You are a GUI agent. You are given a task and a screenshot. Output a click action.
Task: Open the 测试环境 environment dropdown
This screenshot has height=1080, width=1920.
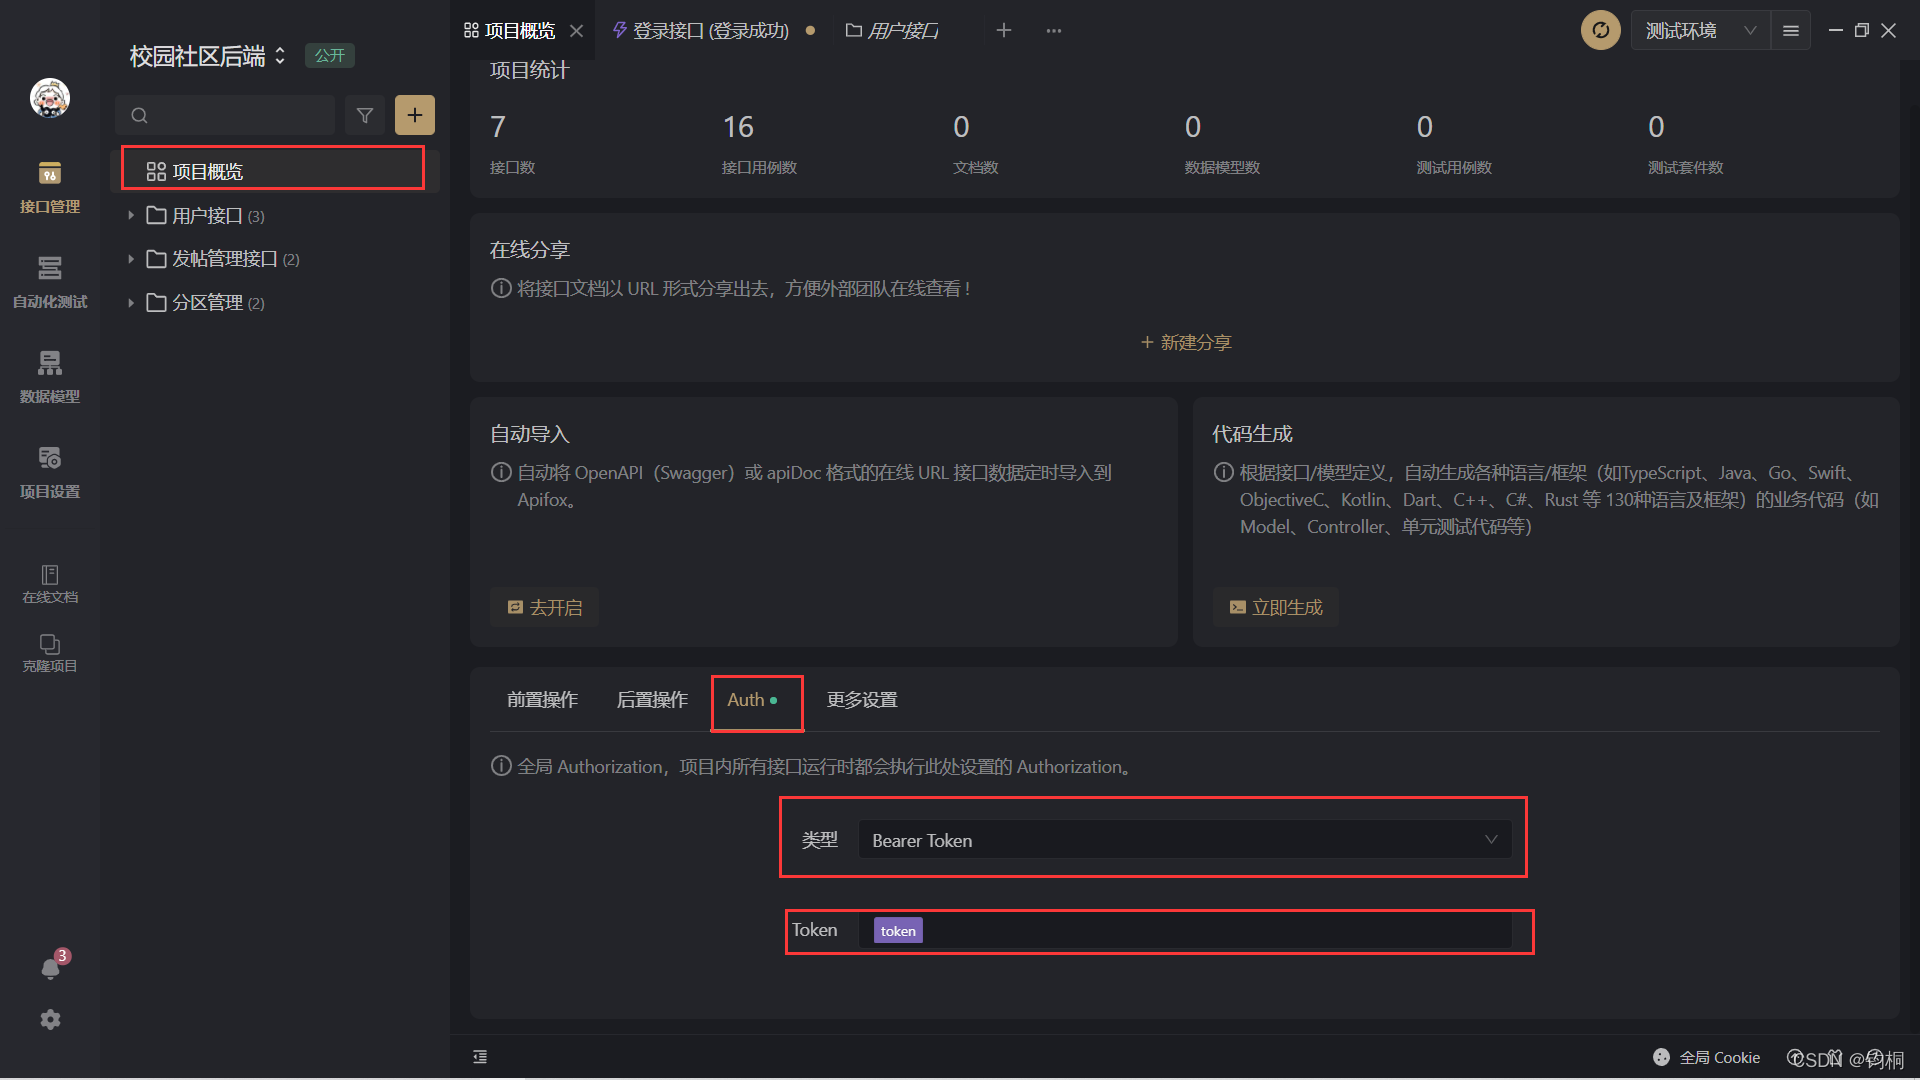tap(1699, 30)
